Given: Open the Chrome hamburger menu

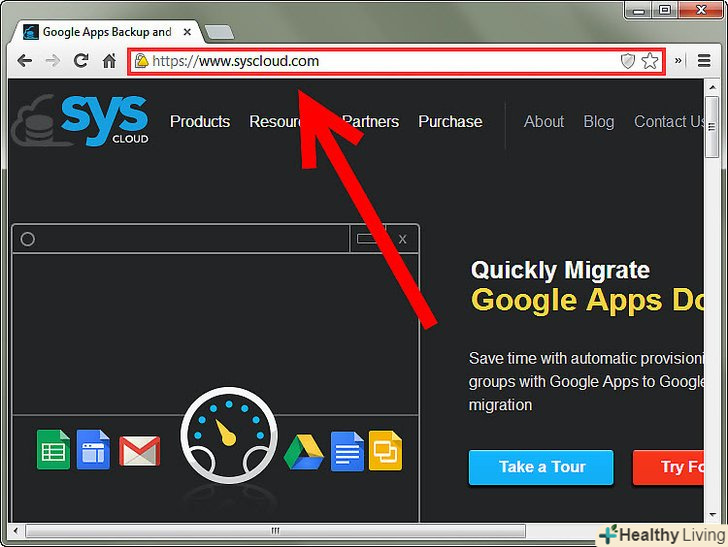Looking at the screenshot, I should click(x=704, y=61).
